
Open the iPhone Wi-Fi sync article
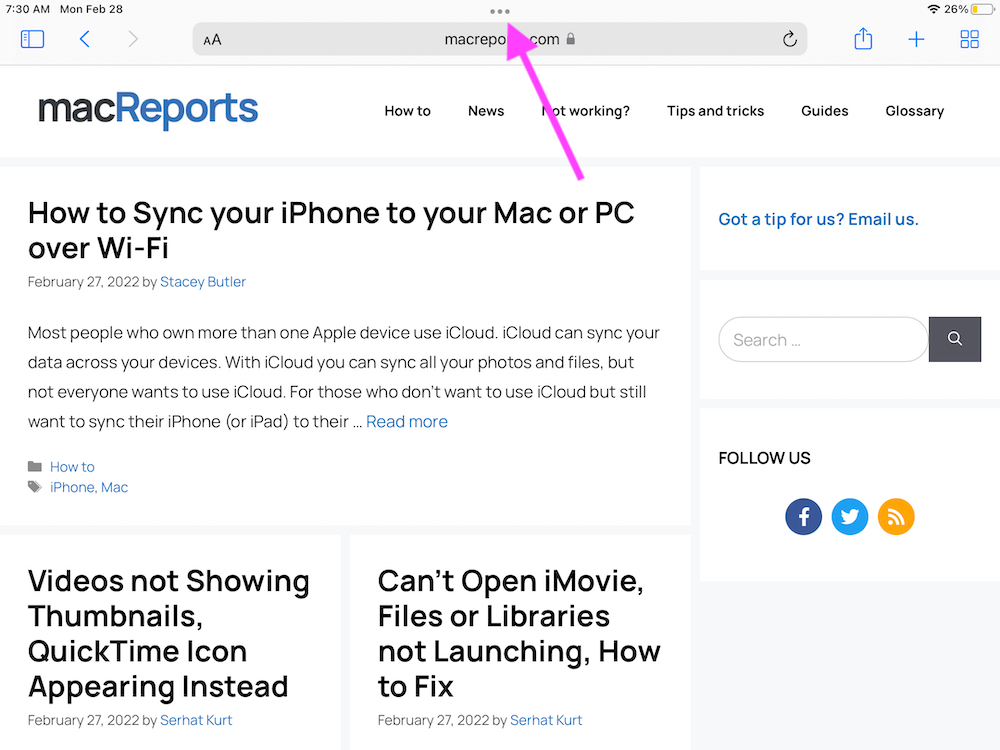point(331,230)
